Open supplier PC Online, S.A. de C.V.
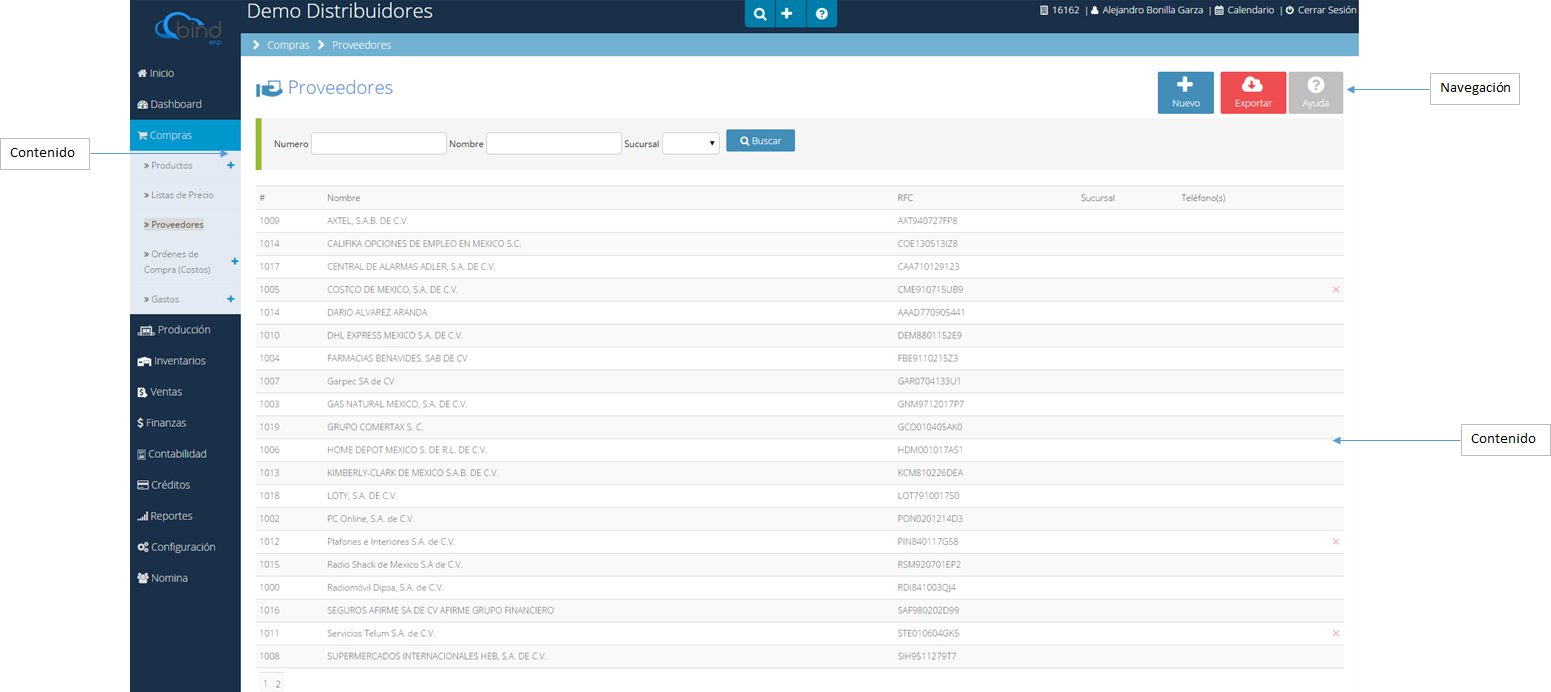 pos(370,519)
